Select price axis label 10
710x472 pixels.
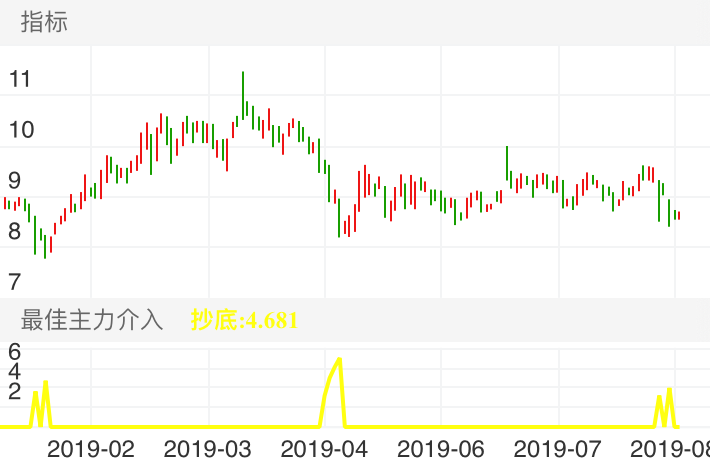pyautogui.click(x=19, y=130)
